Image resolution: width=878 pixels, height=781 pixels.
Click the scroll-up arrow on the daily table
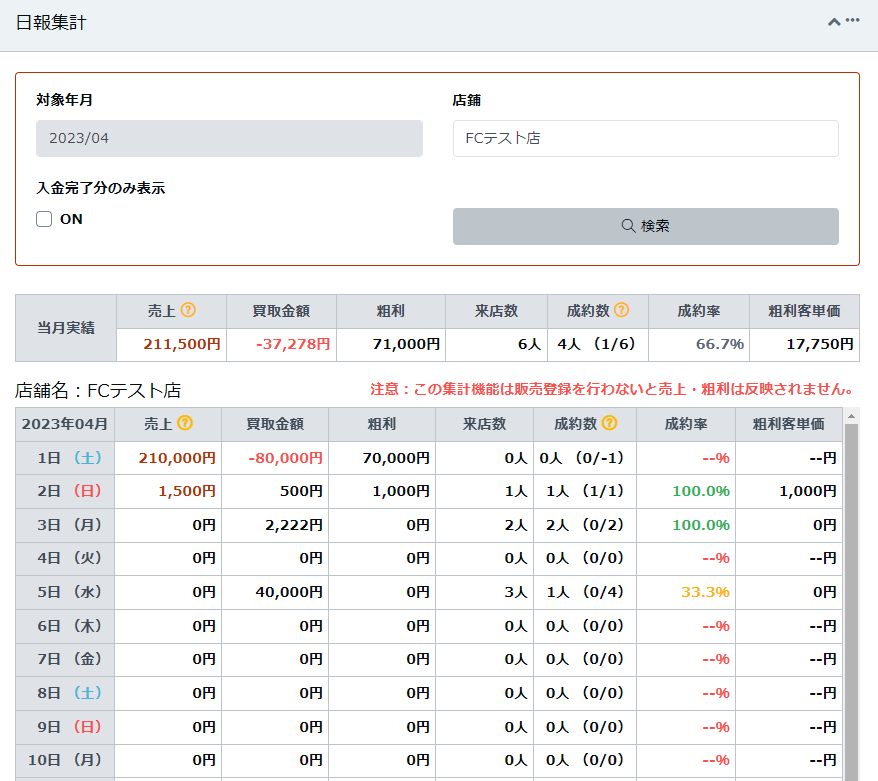[x=851, y=416]
